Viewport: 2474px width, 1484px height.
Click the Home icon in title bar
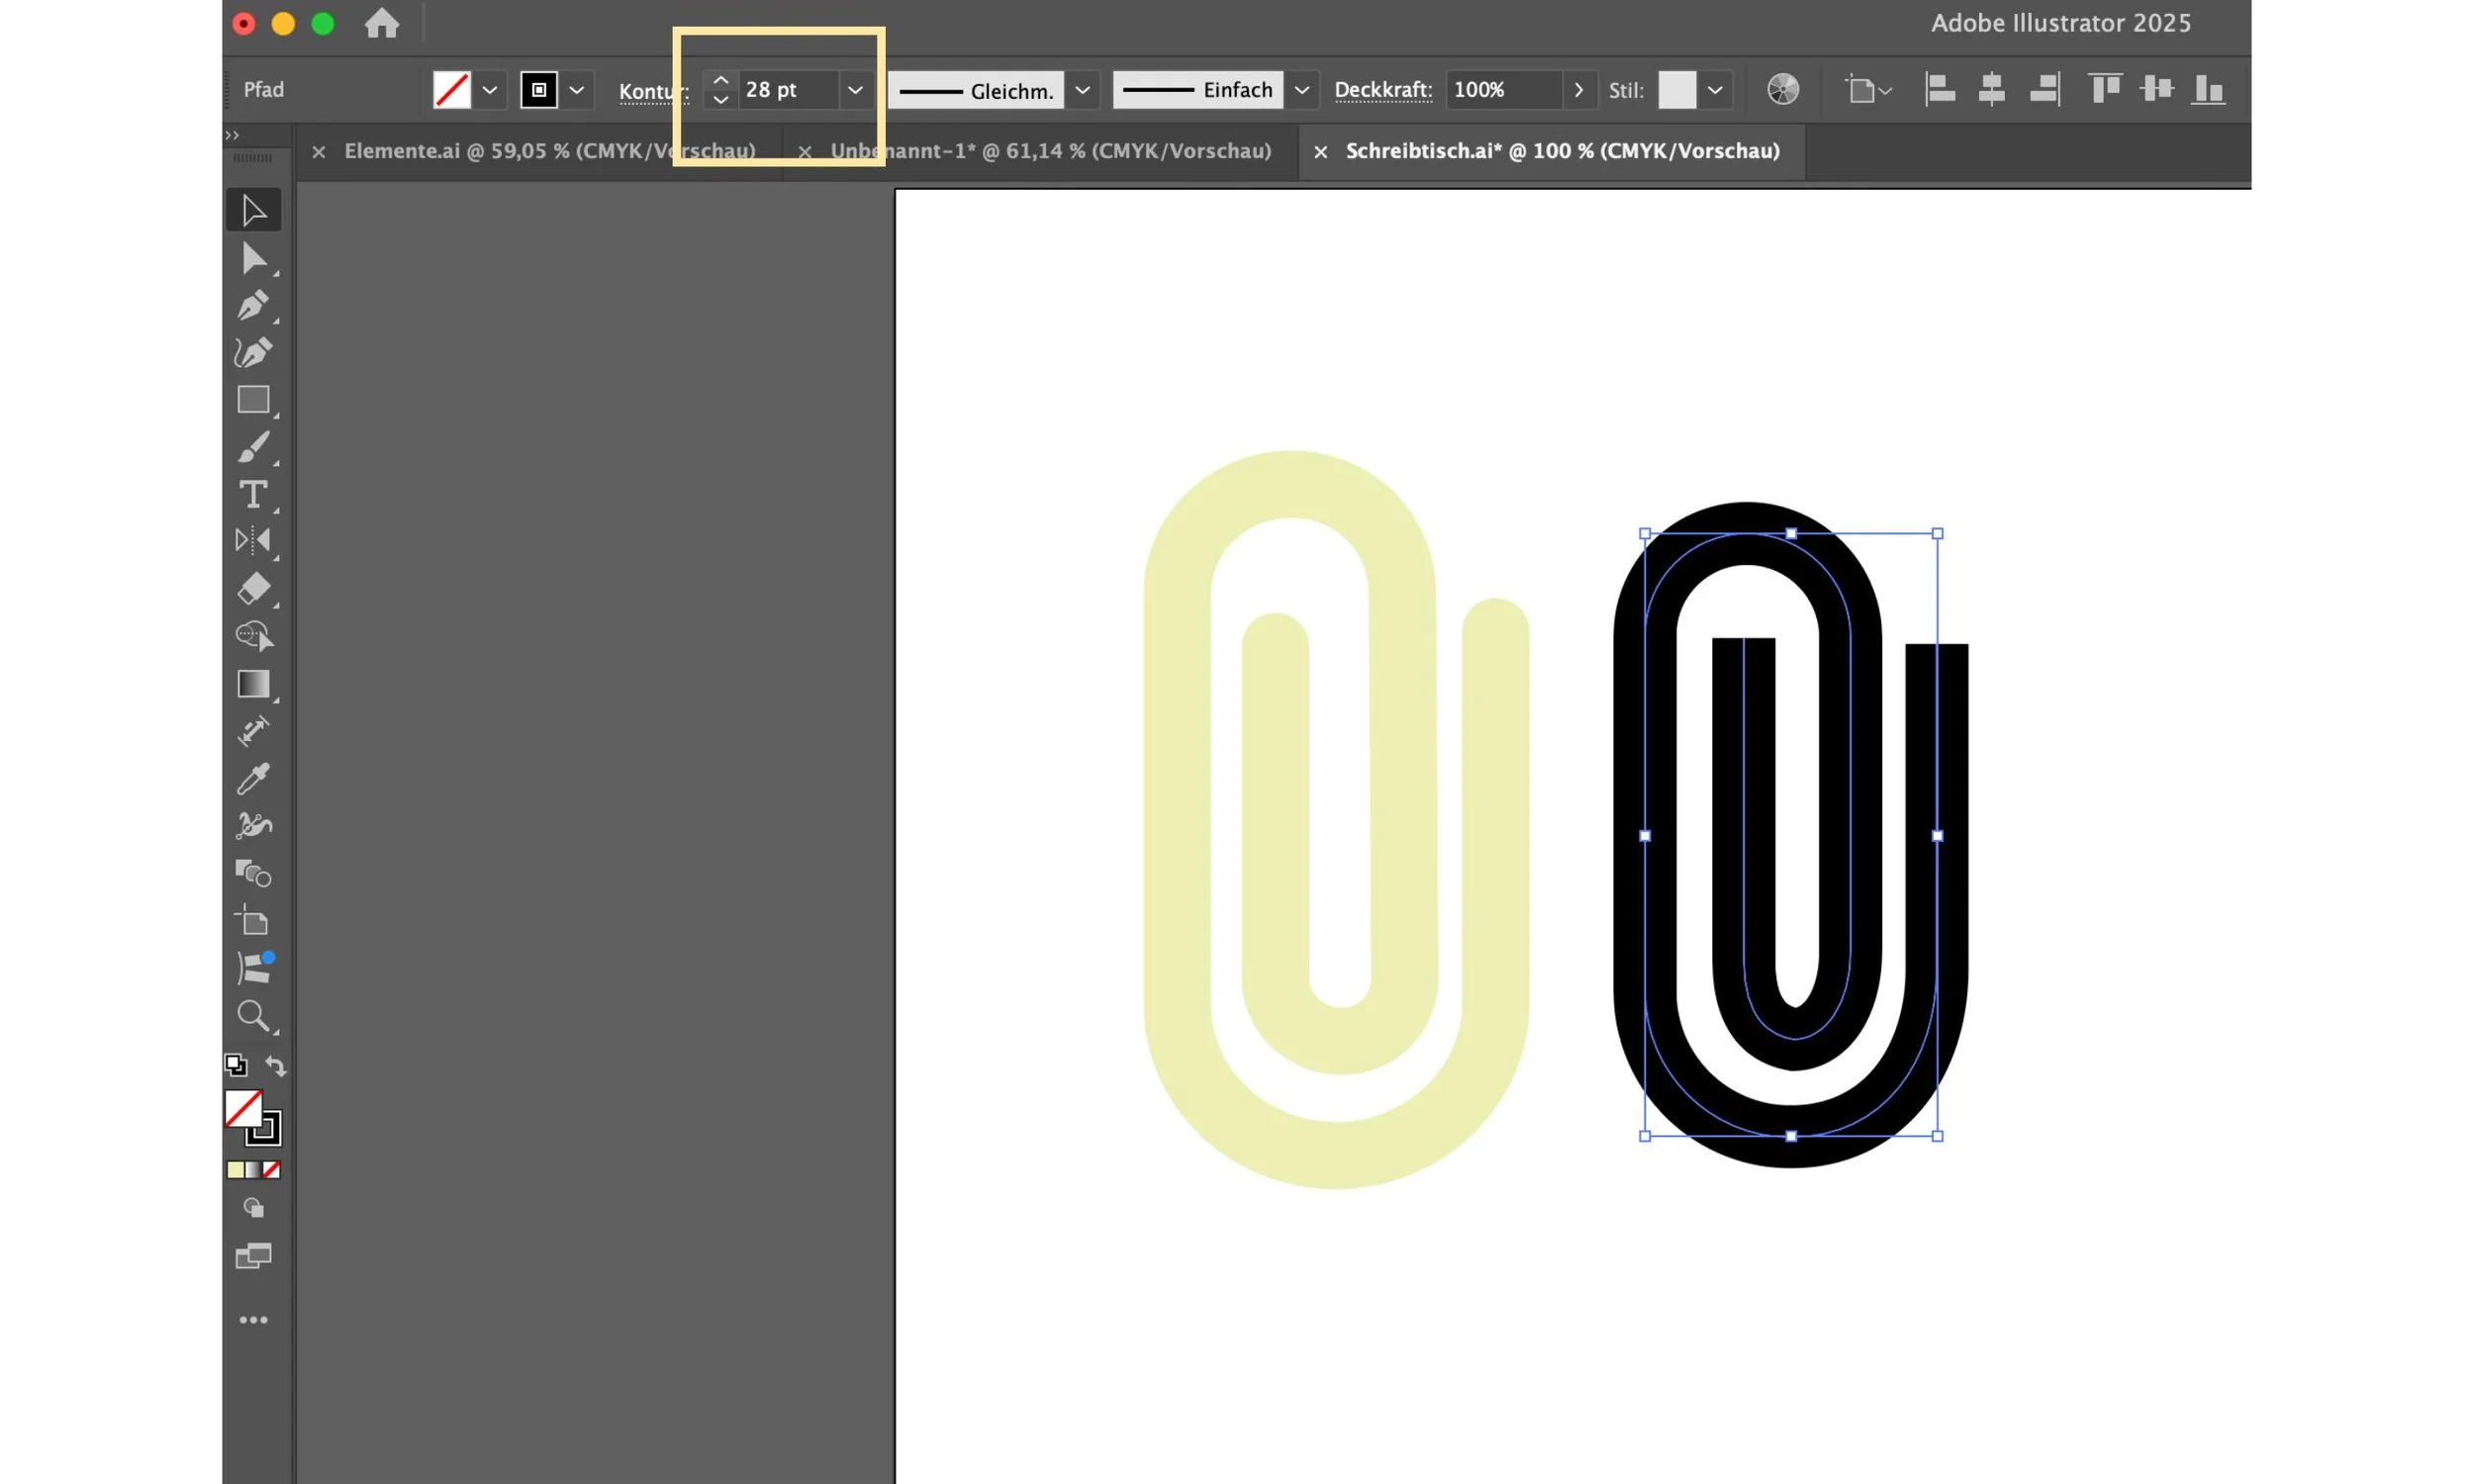381,23
